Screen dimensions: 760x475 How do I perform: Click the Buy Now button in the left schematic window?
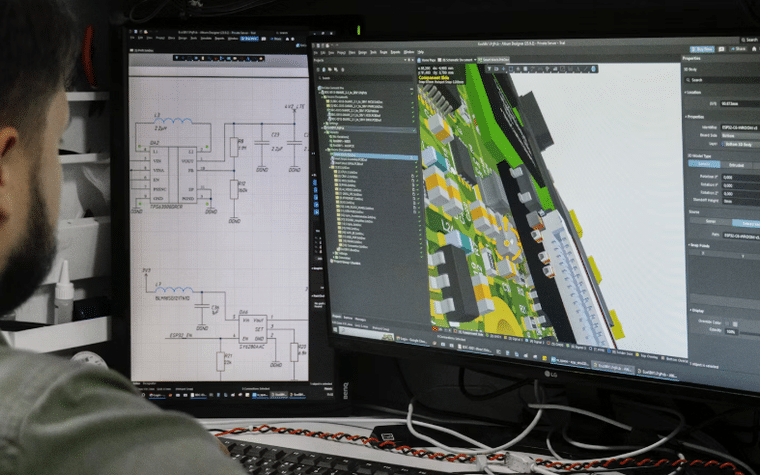pos(249,38)
